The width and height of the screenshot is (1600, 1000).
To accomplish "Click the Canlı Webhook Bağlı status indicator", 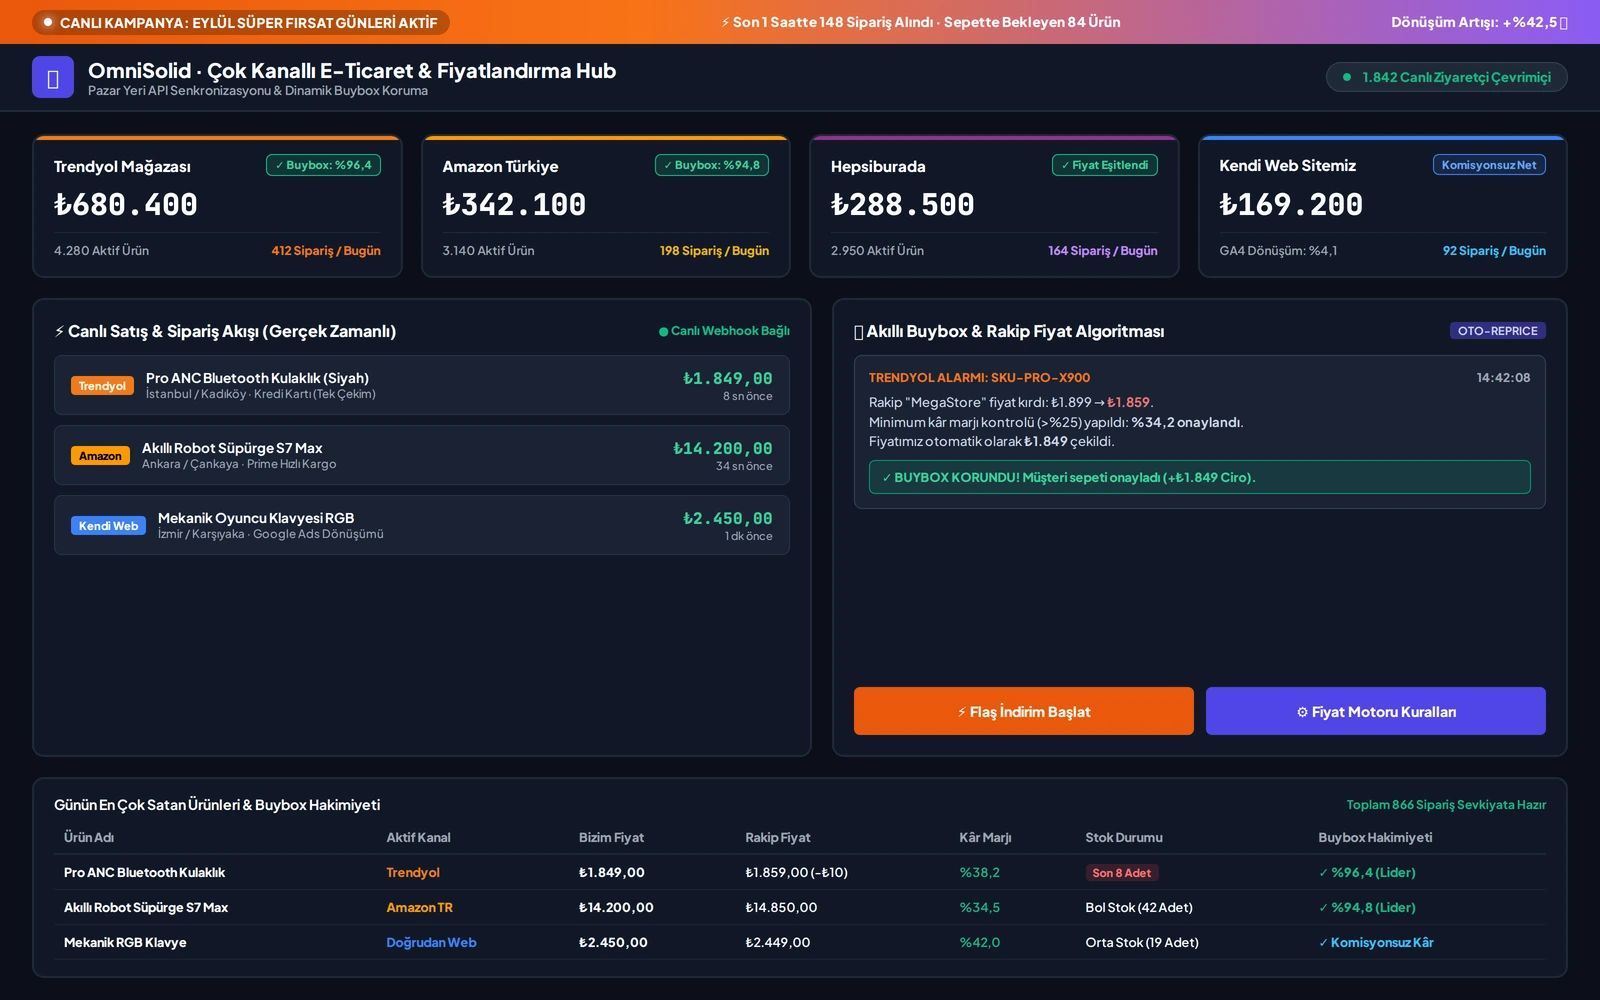I will pos(724,331).
